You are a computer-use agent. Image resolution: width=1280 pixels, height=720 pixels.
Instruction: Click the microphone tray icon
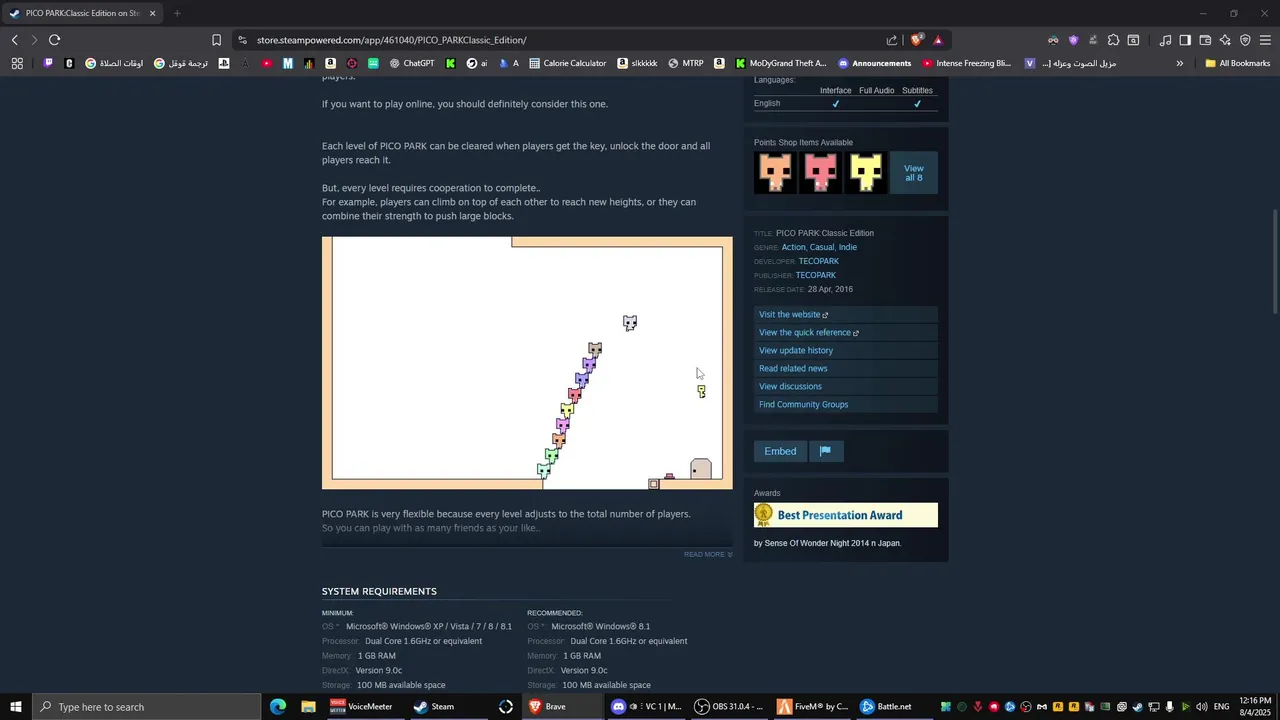(1169, 707)
